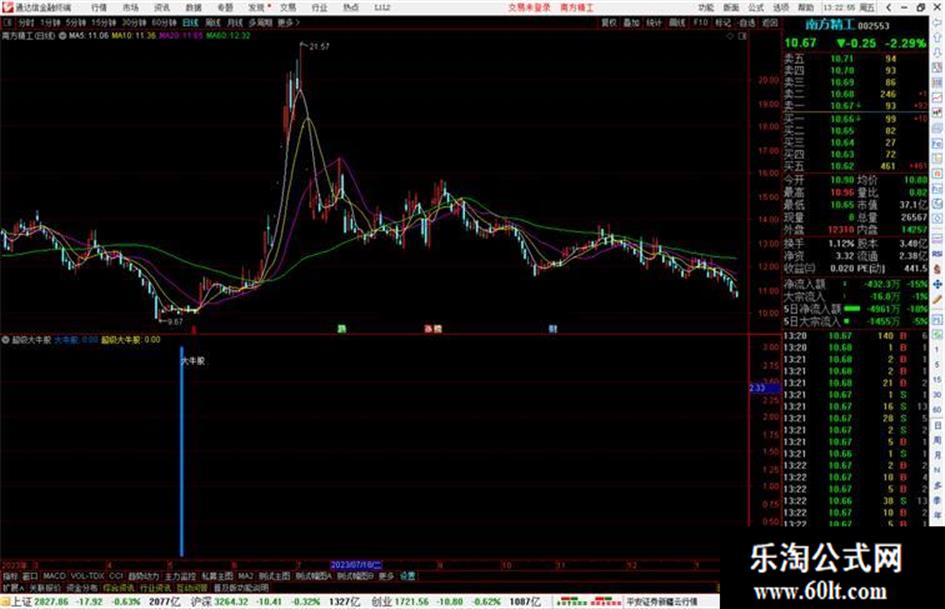Switch to 15分钟 chart period

click(x=104, y=22)
